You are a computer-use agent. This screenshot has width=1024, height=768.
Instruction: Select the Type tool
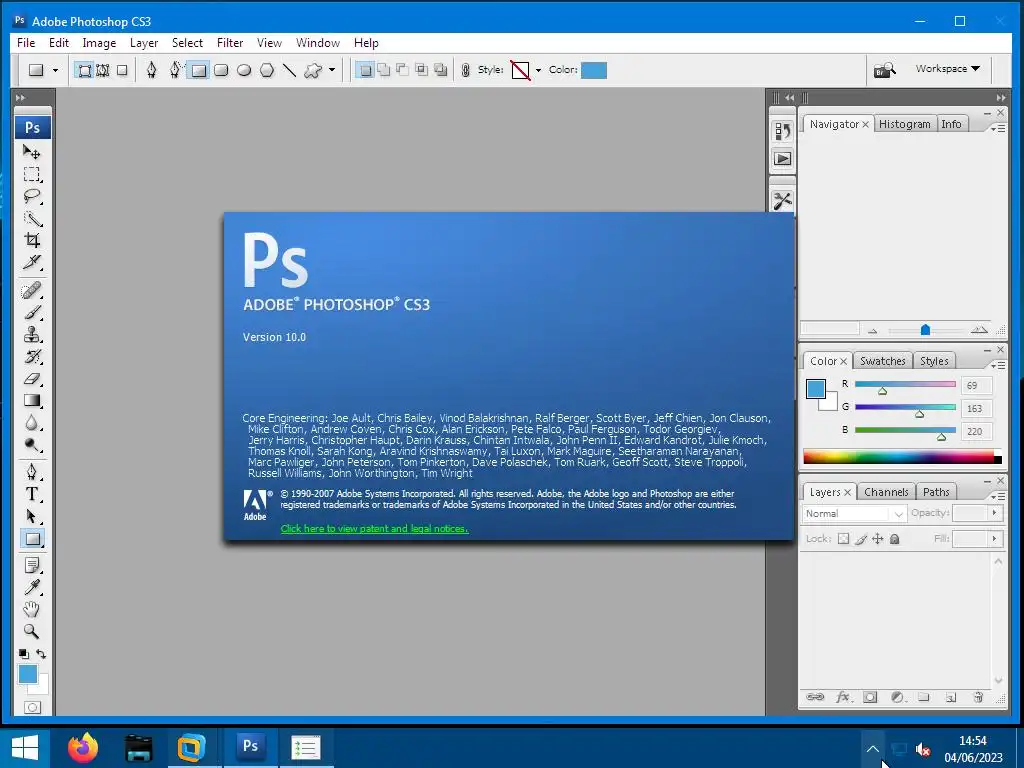pyautogui.click(x=32, y=494)
